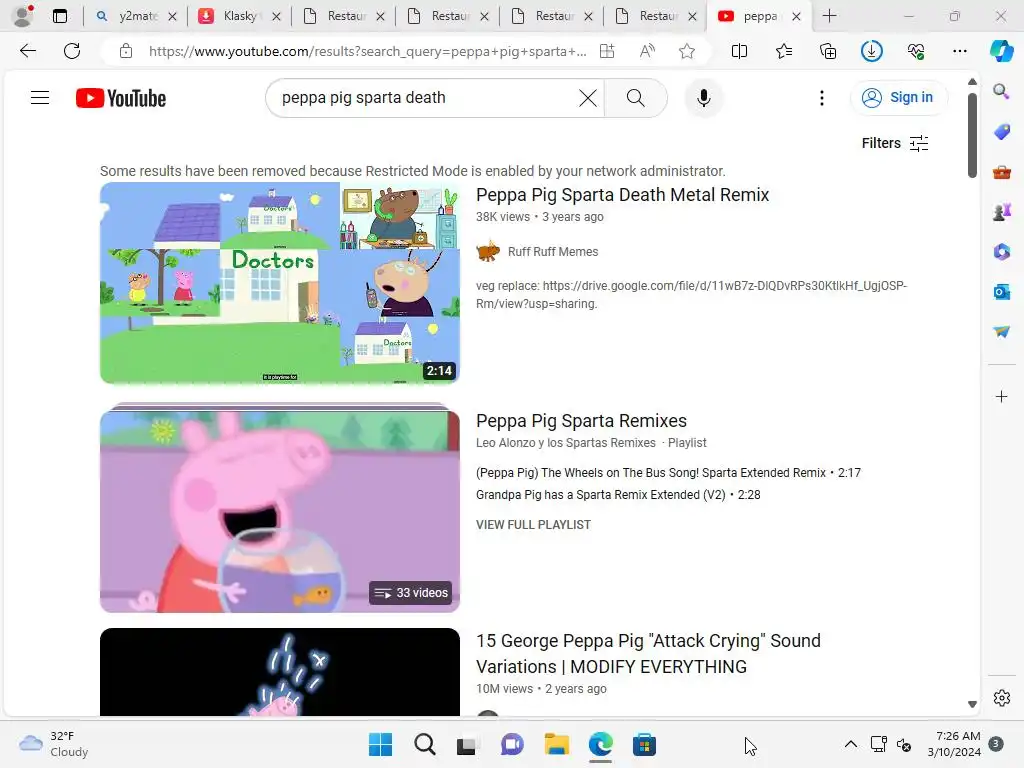Open a new browser tab

(x=829, y=16)
